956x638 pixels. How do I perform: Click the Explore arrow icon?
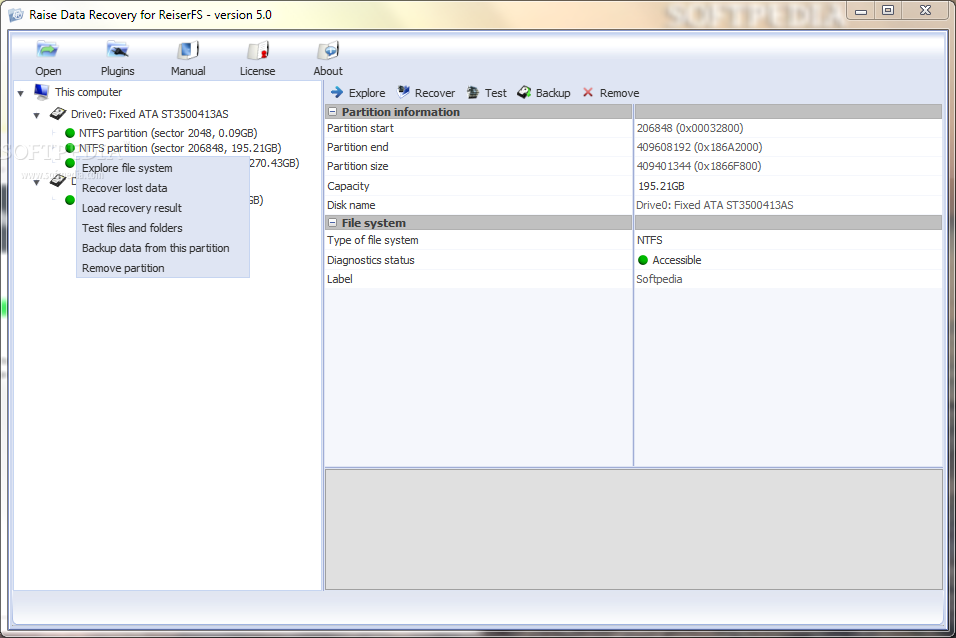point(337,93)
